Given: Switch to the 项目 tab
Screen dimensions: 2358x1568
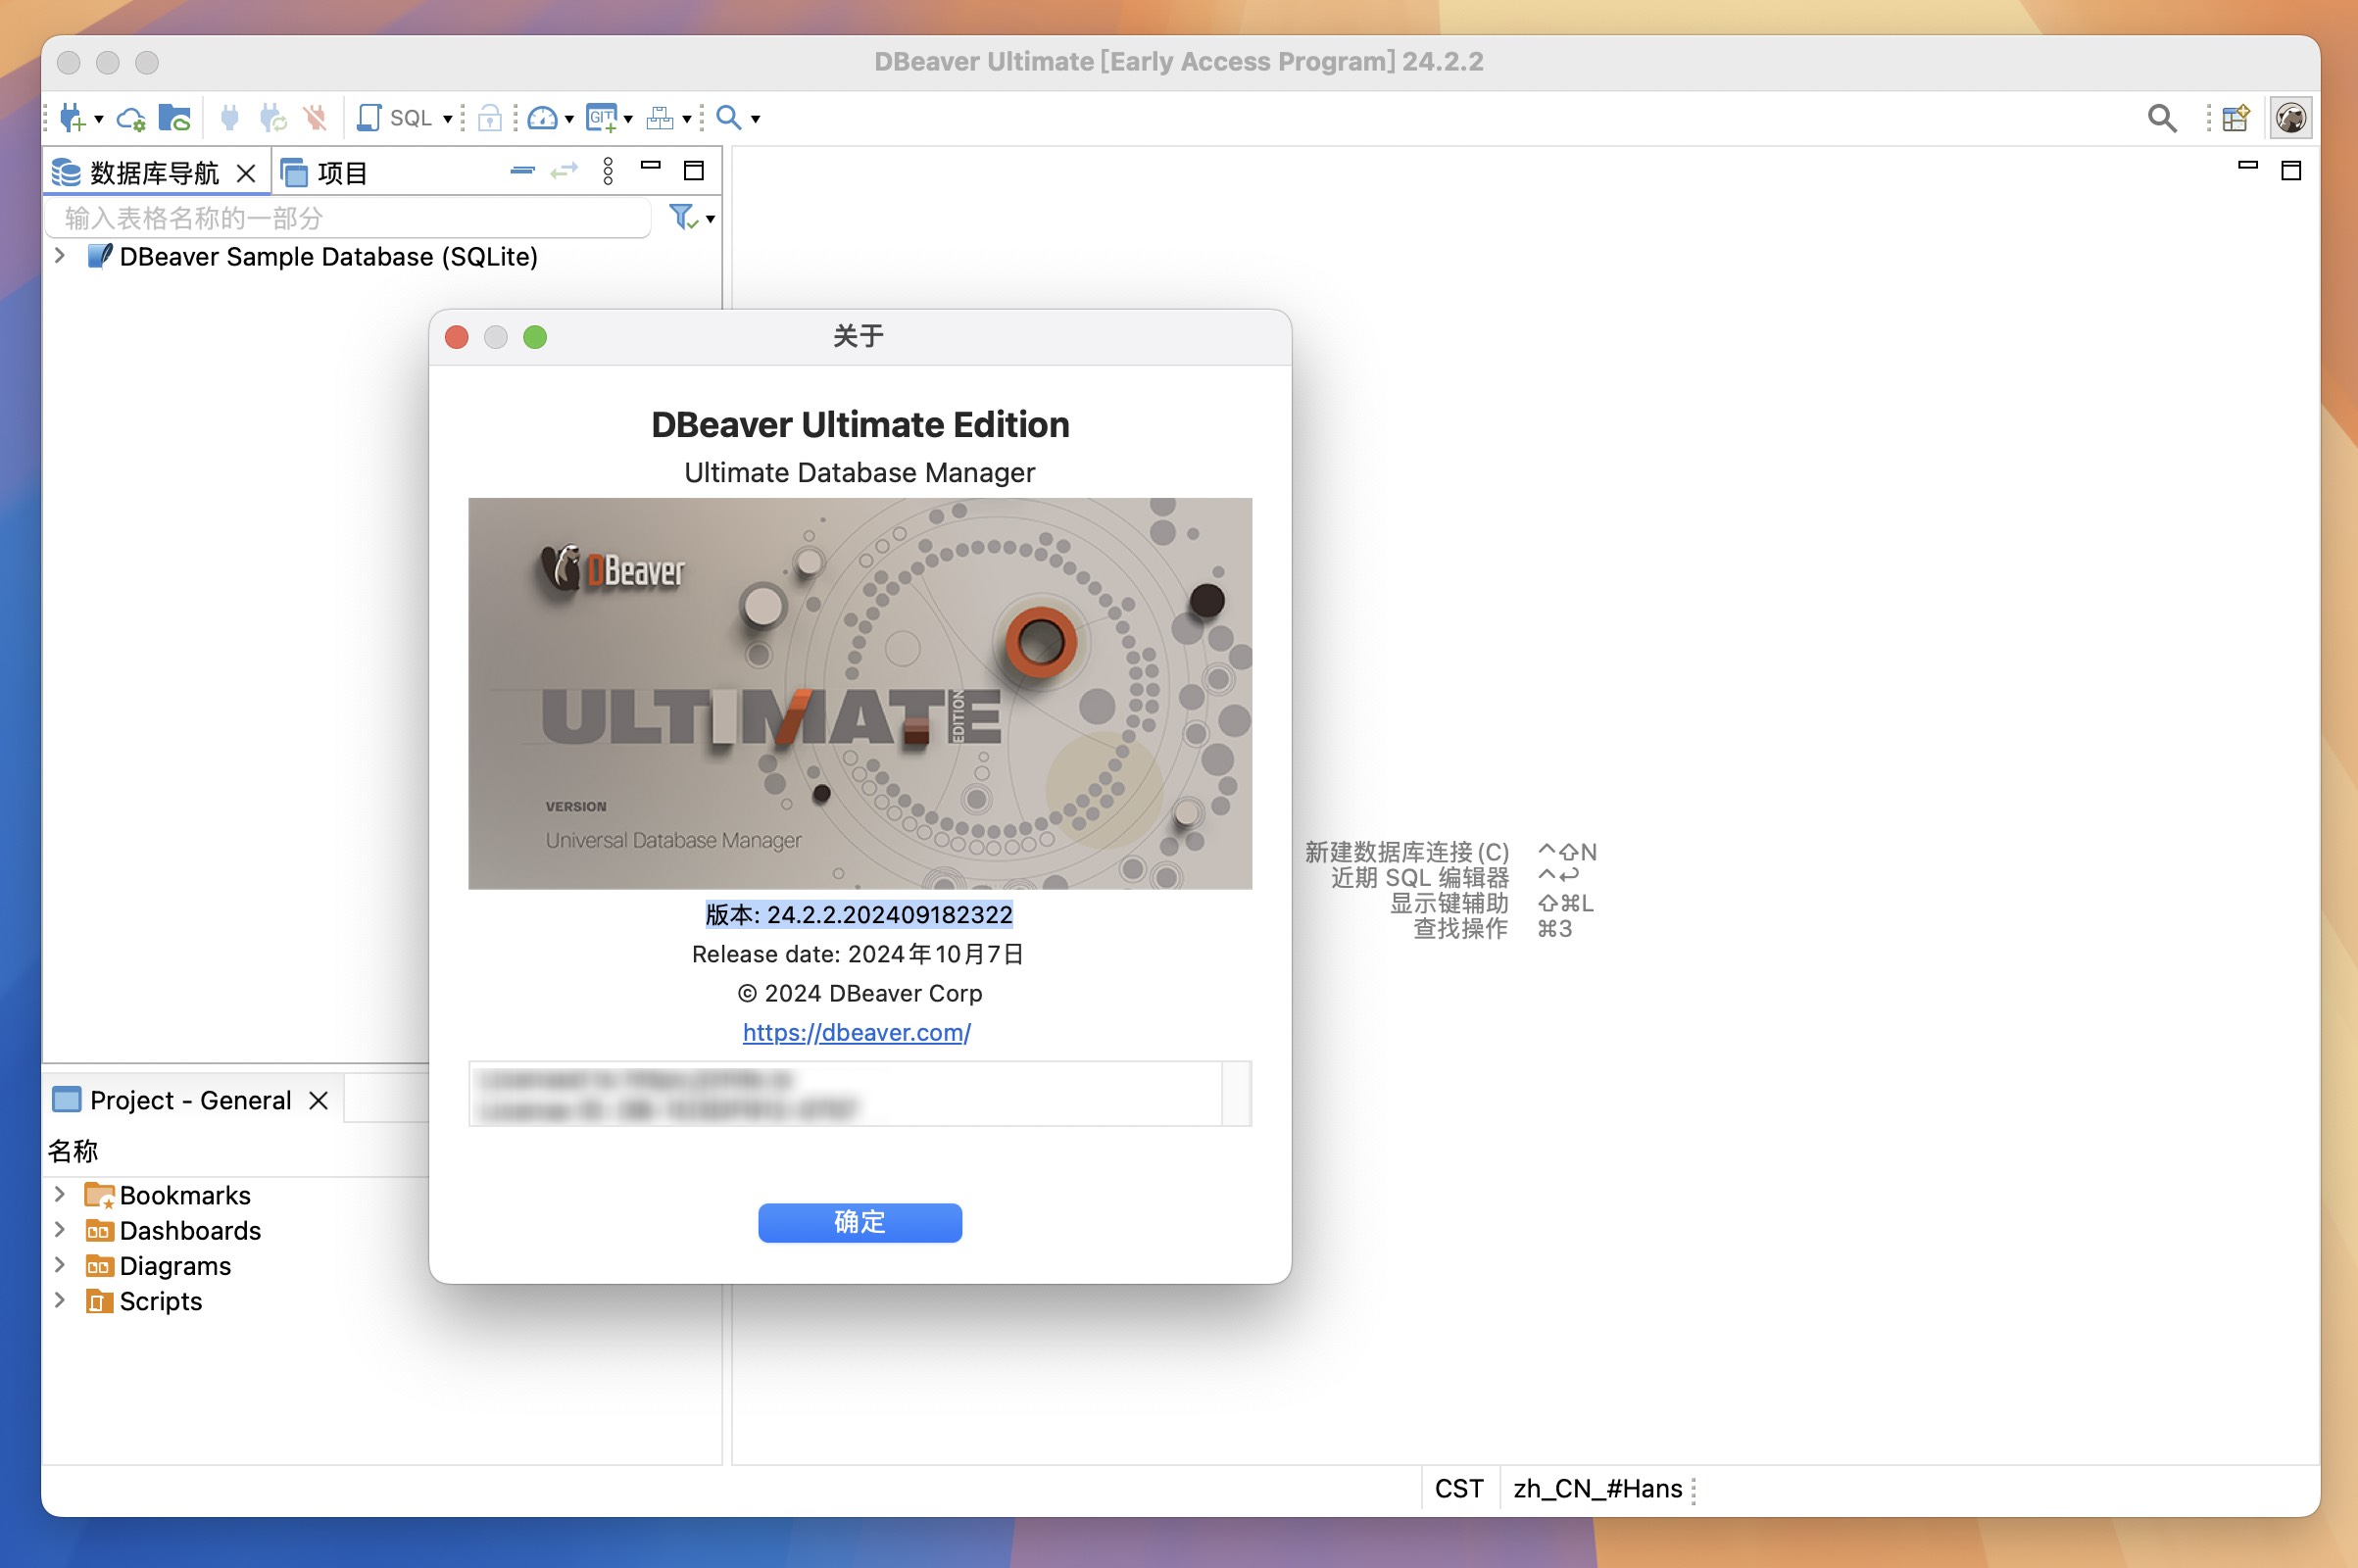Looking at the screenshot, I should tap(325, 173).
